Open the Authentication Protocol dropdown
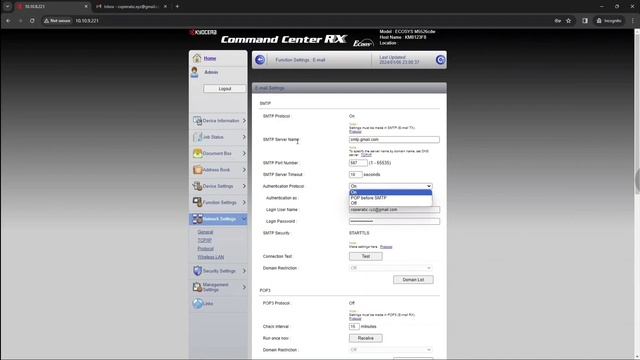640x360 pixels. pos(391,186)
